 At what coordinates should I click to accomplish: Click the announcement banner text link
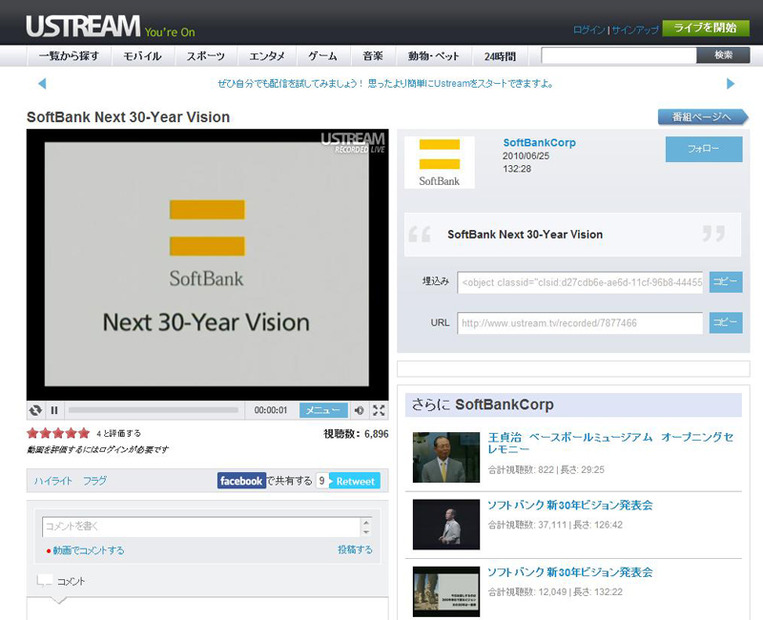[385, 84]
